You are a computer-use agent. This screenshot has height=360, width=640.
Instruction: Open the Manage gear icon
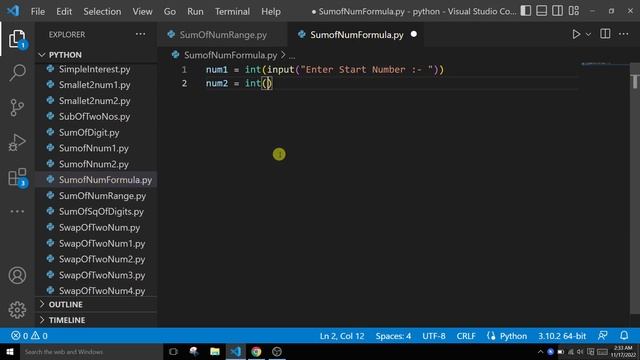(17, 310)
